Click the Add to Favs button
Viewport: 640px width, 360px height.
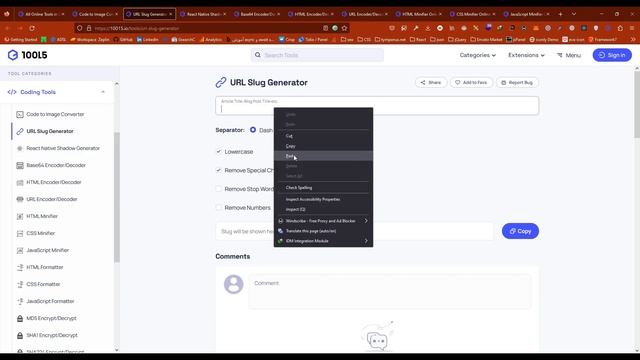(x=471, y=82)
